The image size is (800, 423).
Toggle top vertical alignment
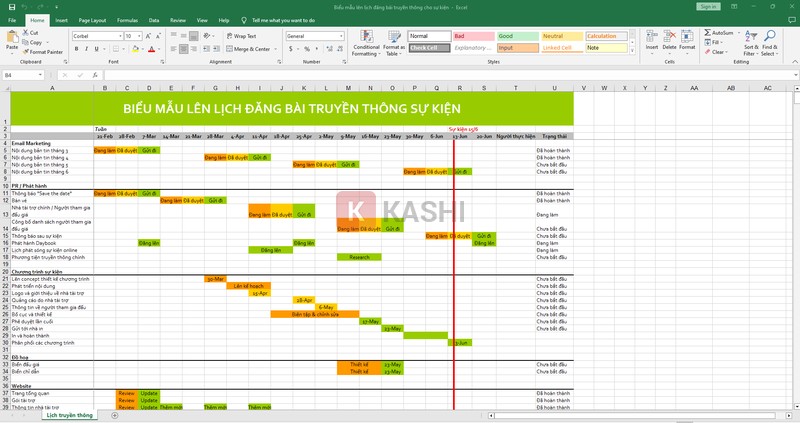[173, 36]
